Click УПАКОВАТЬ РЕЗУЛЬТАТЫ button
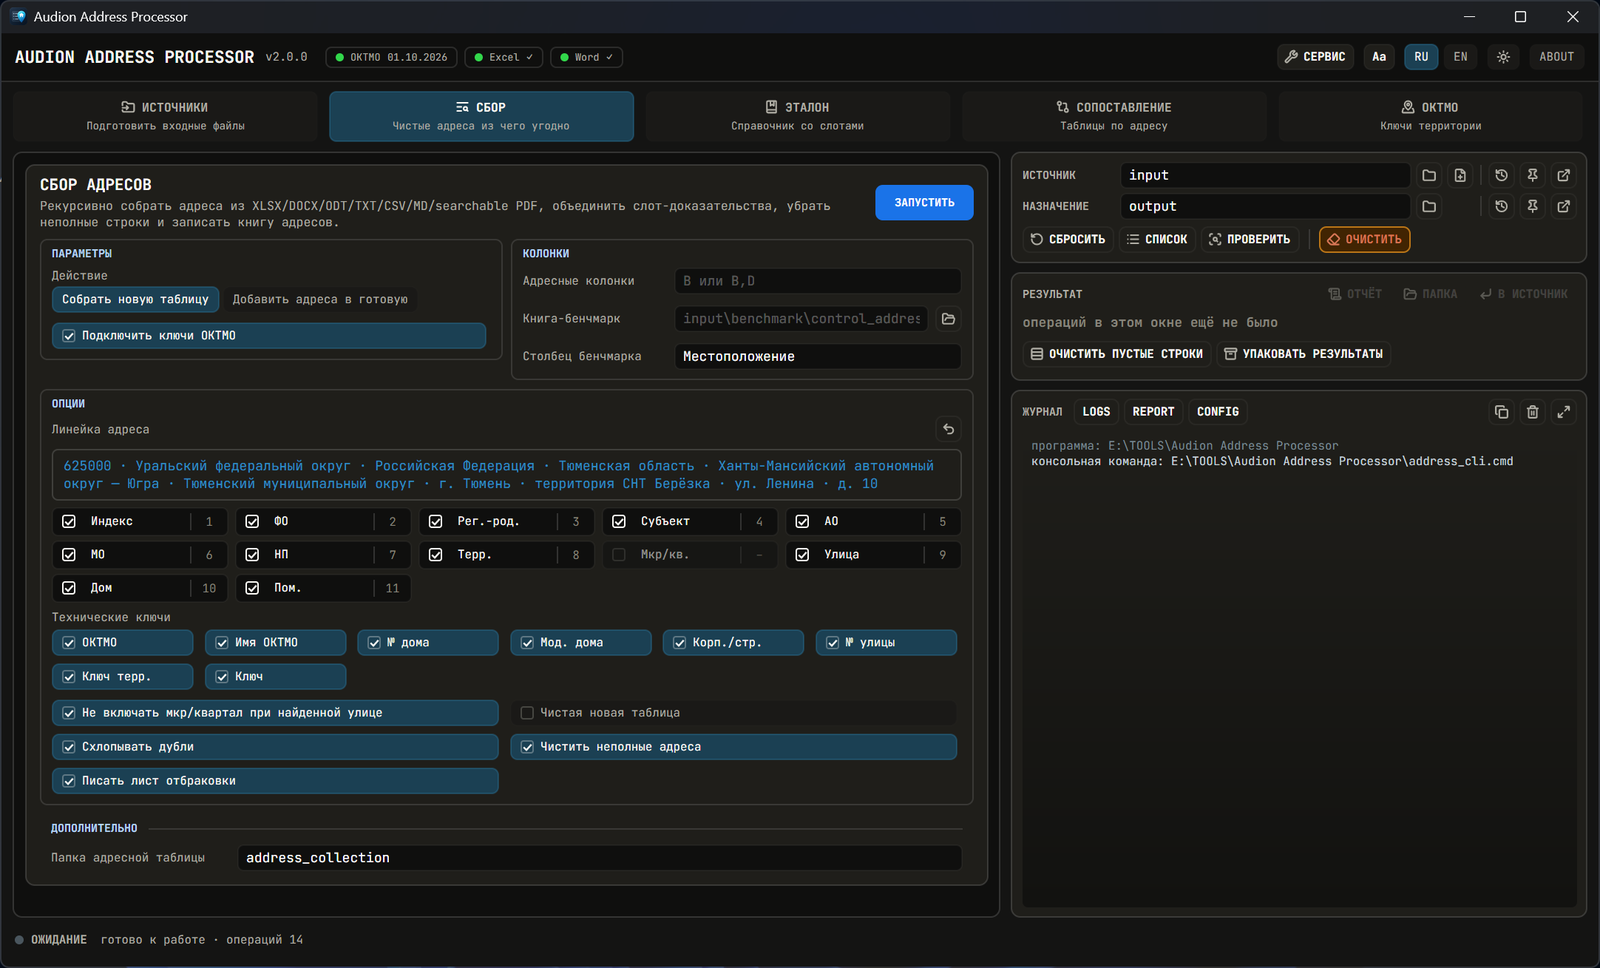This screenshot has height=968, width=1600. pyautogui.click(x=1303, y=354)
